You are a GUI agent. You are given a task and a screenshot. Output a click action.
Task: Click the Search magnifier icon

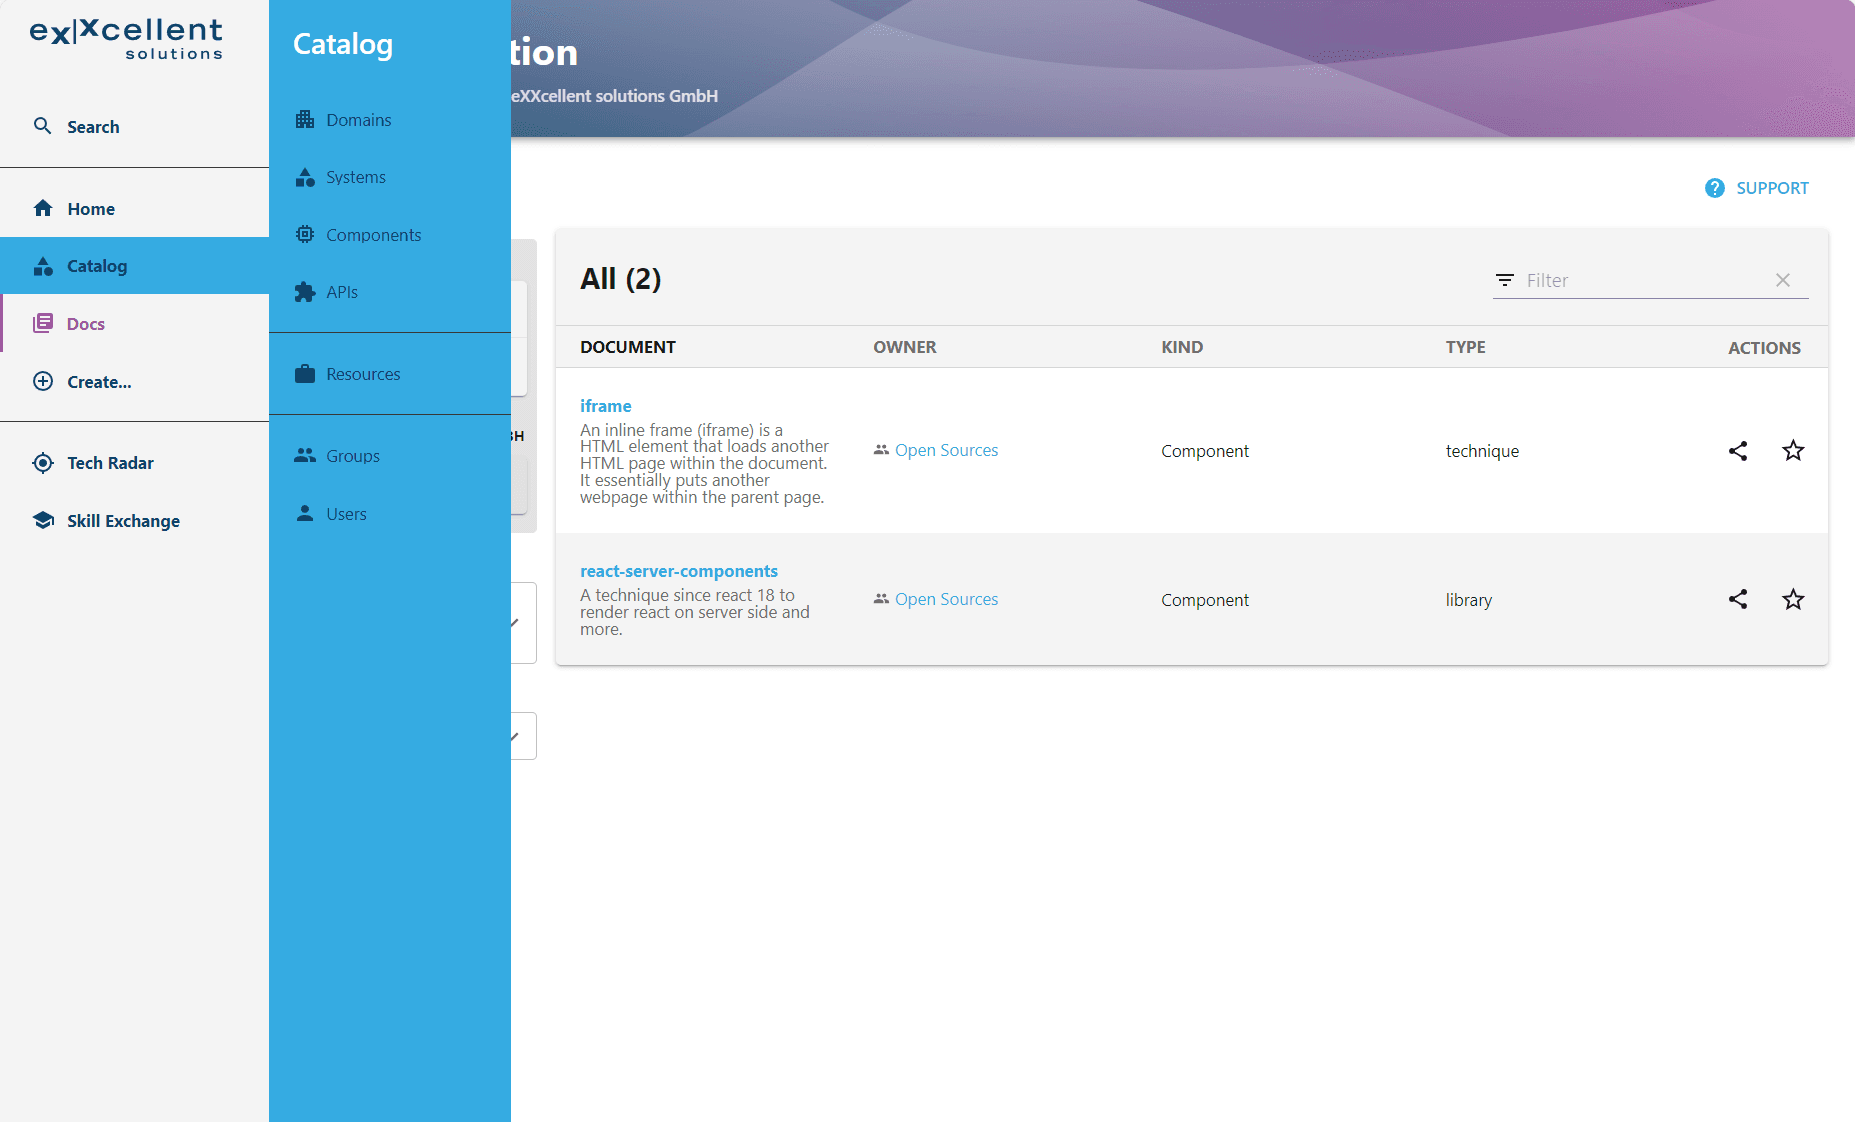(x=42, y=126)
